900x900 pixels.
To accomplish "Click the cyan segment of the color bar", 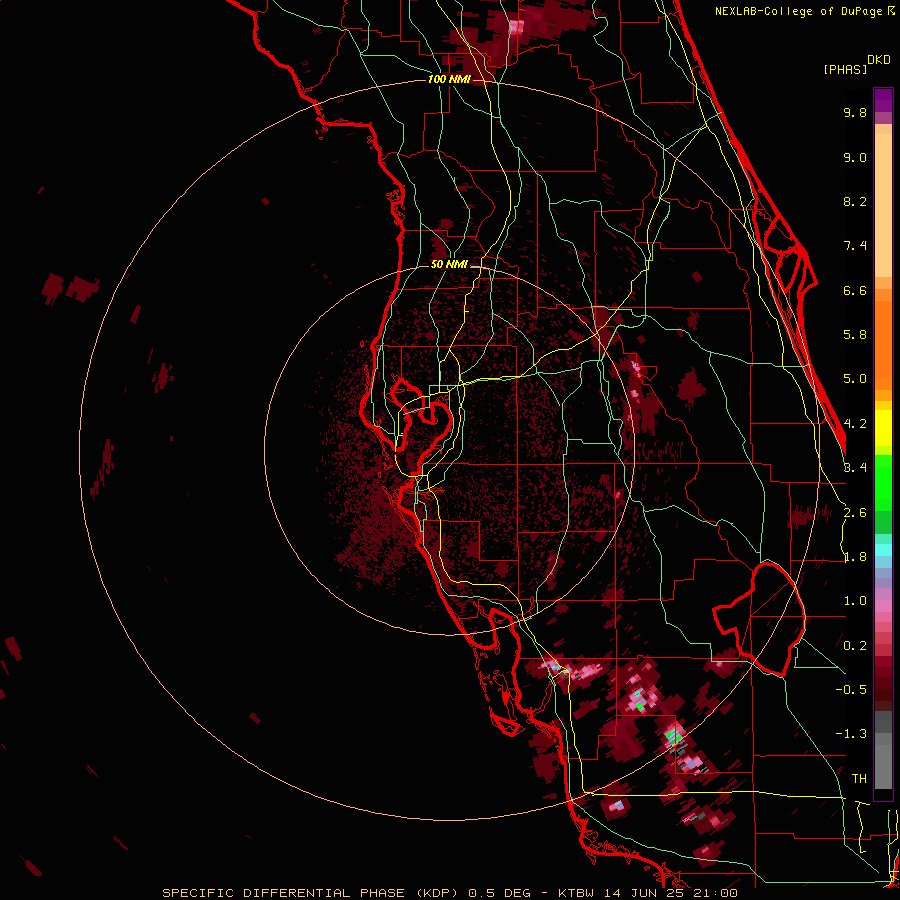I will coord(883,550).
